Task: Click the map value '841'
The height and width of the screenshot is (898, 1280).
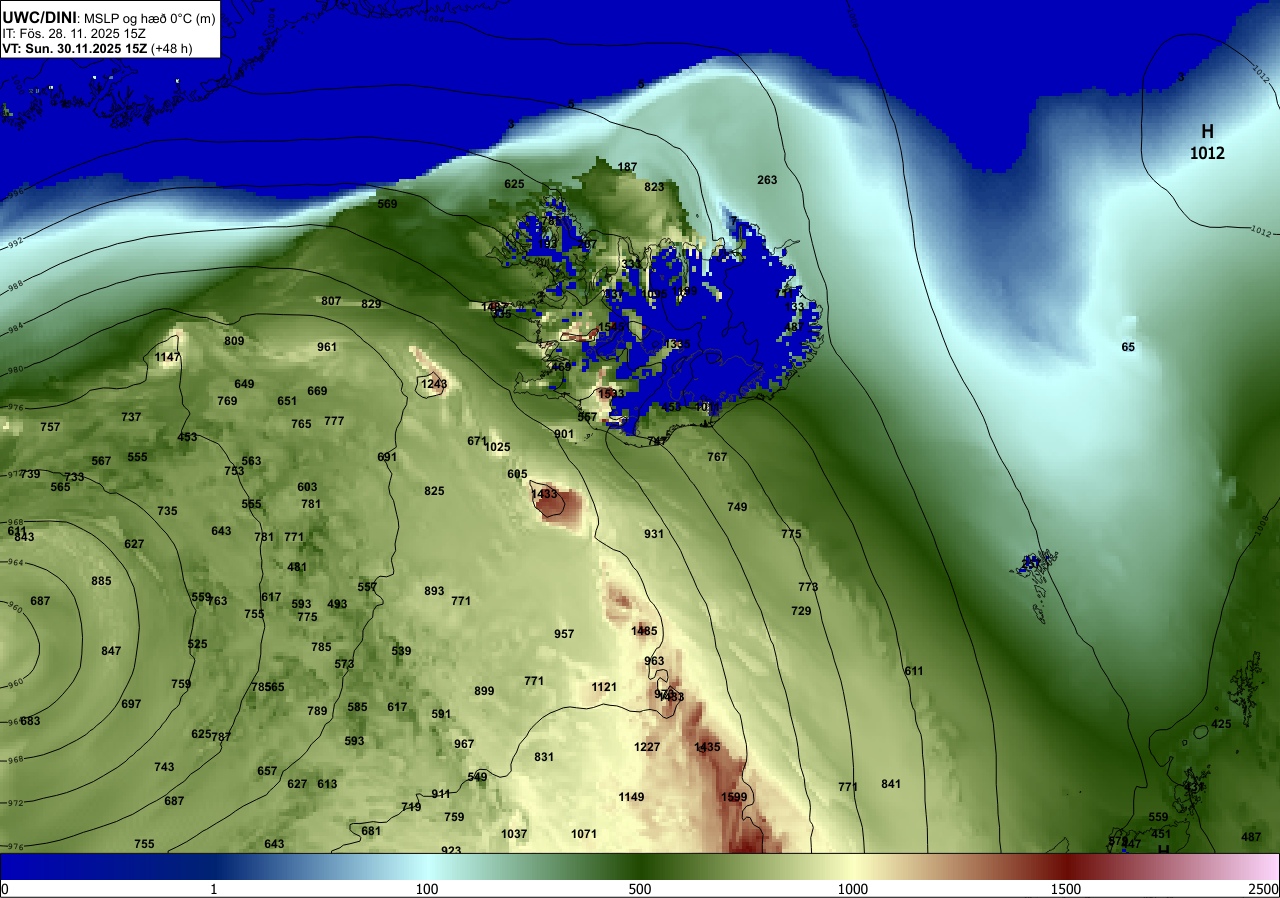Action: [x=891, y=784]
